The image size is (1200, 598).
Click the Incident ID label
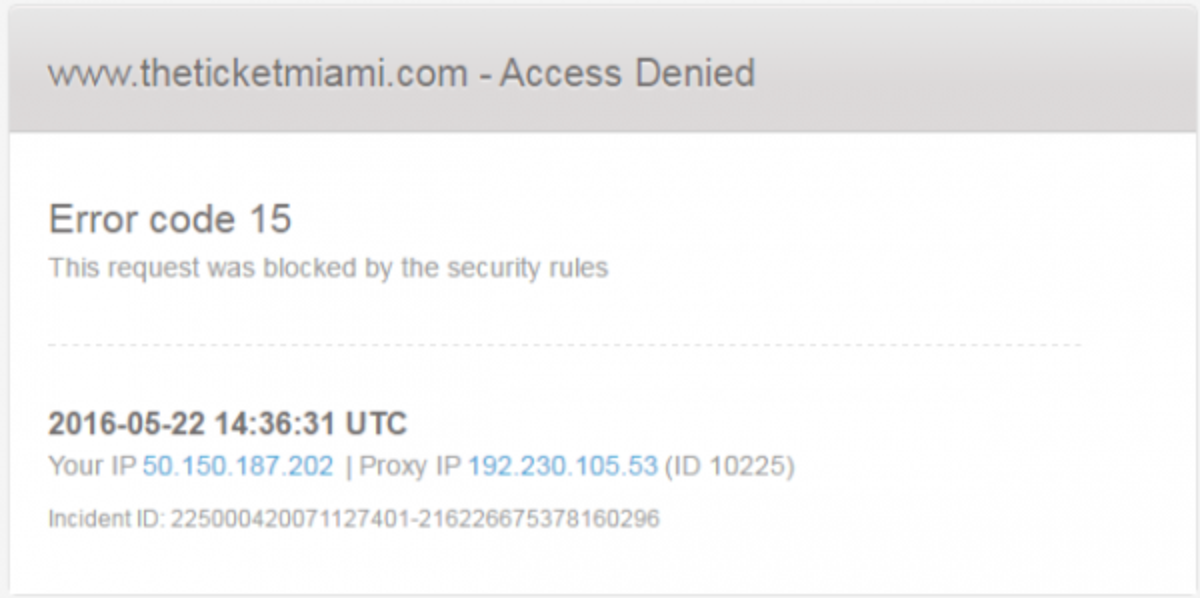coord(106,519)
